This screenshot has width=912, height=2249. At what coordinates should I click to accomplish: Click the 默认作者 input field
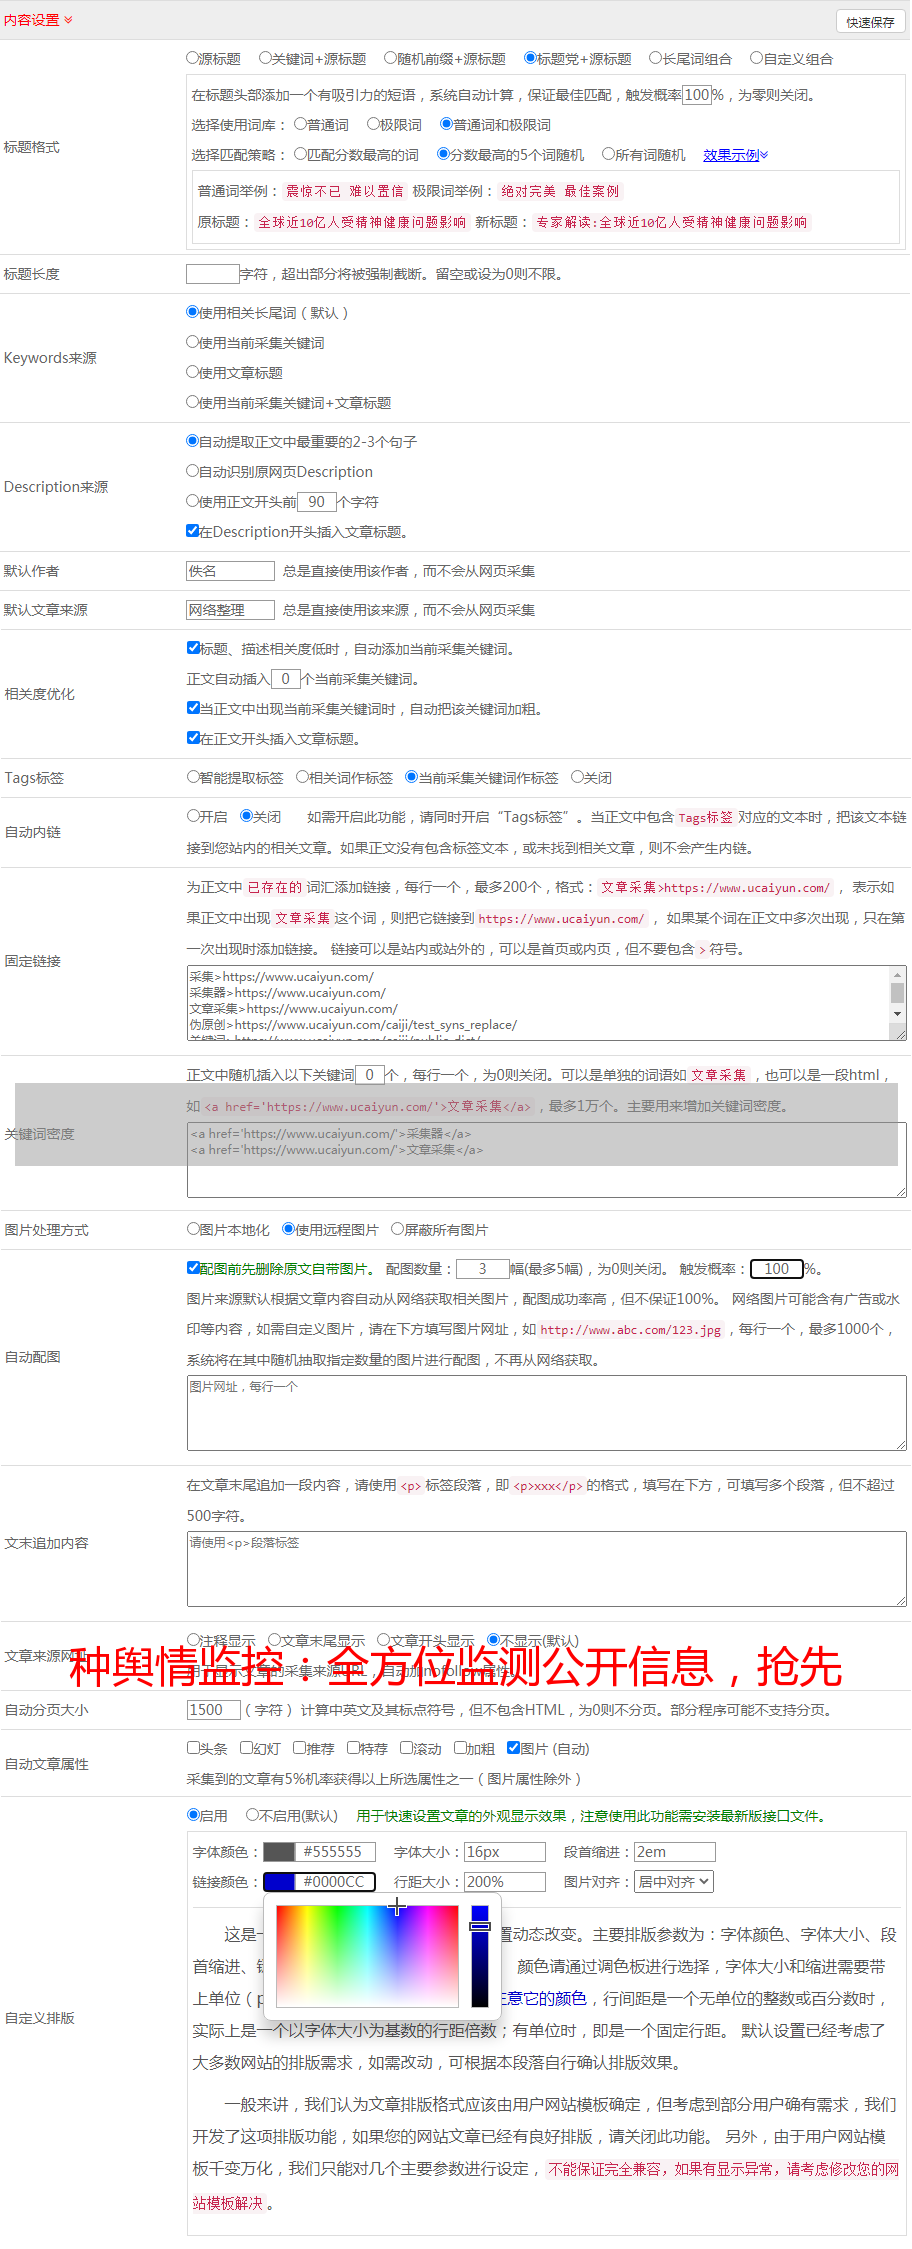[x=230, y=571]
